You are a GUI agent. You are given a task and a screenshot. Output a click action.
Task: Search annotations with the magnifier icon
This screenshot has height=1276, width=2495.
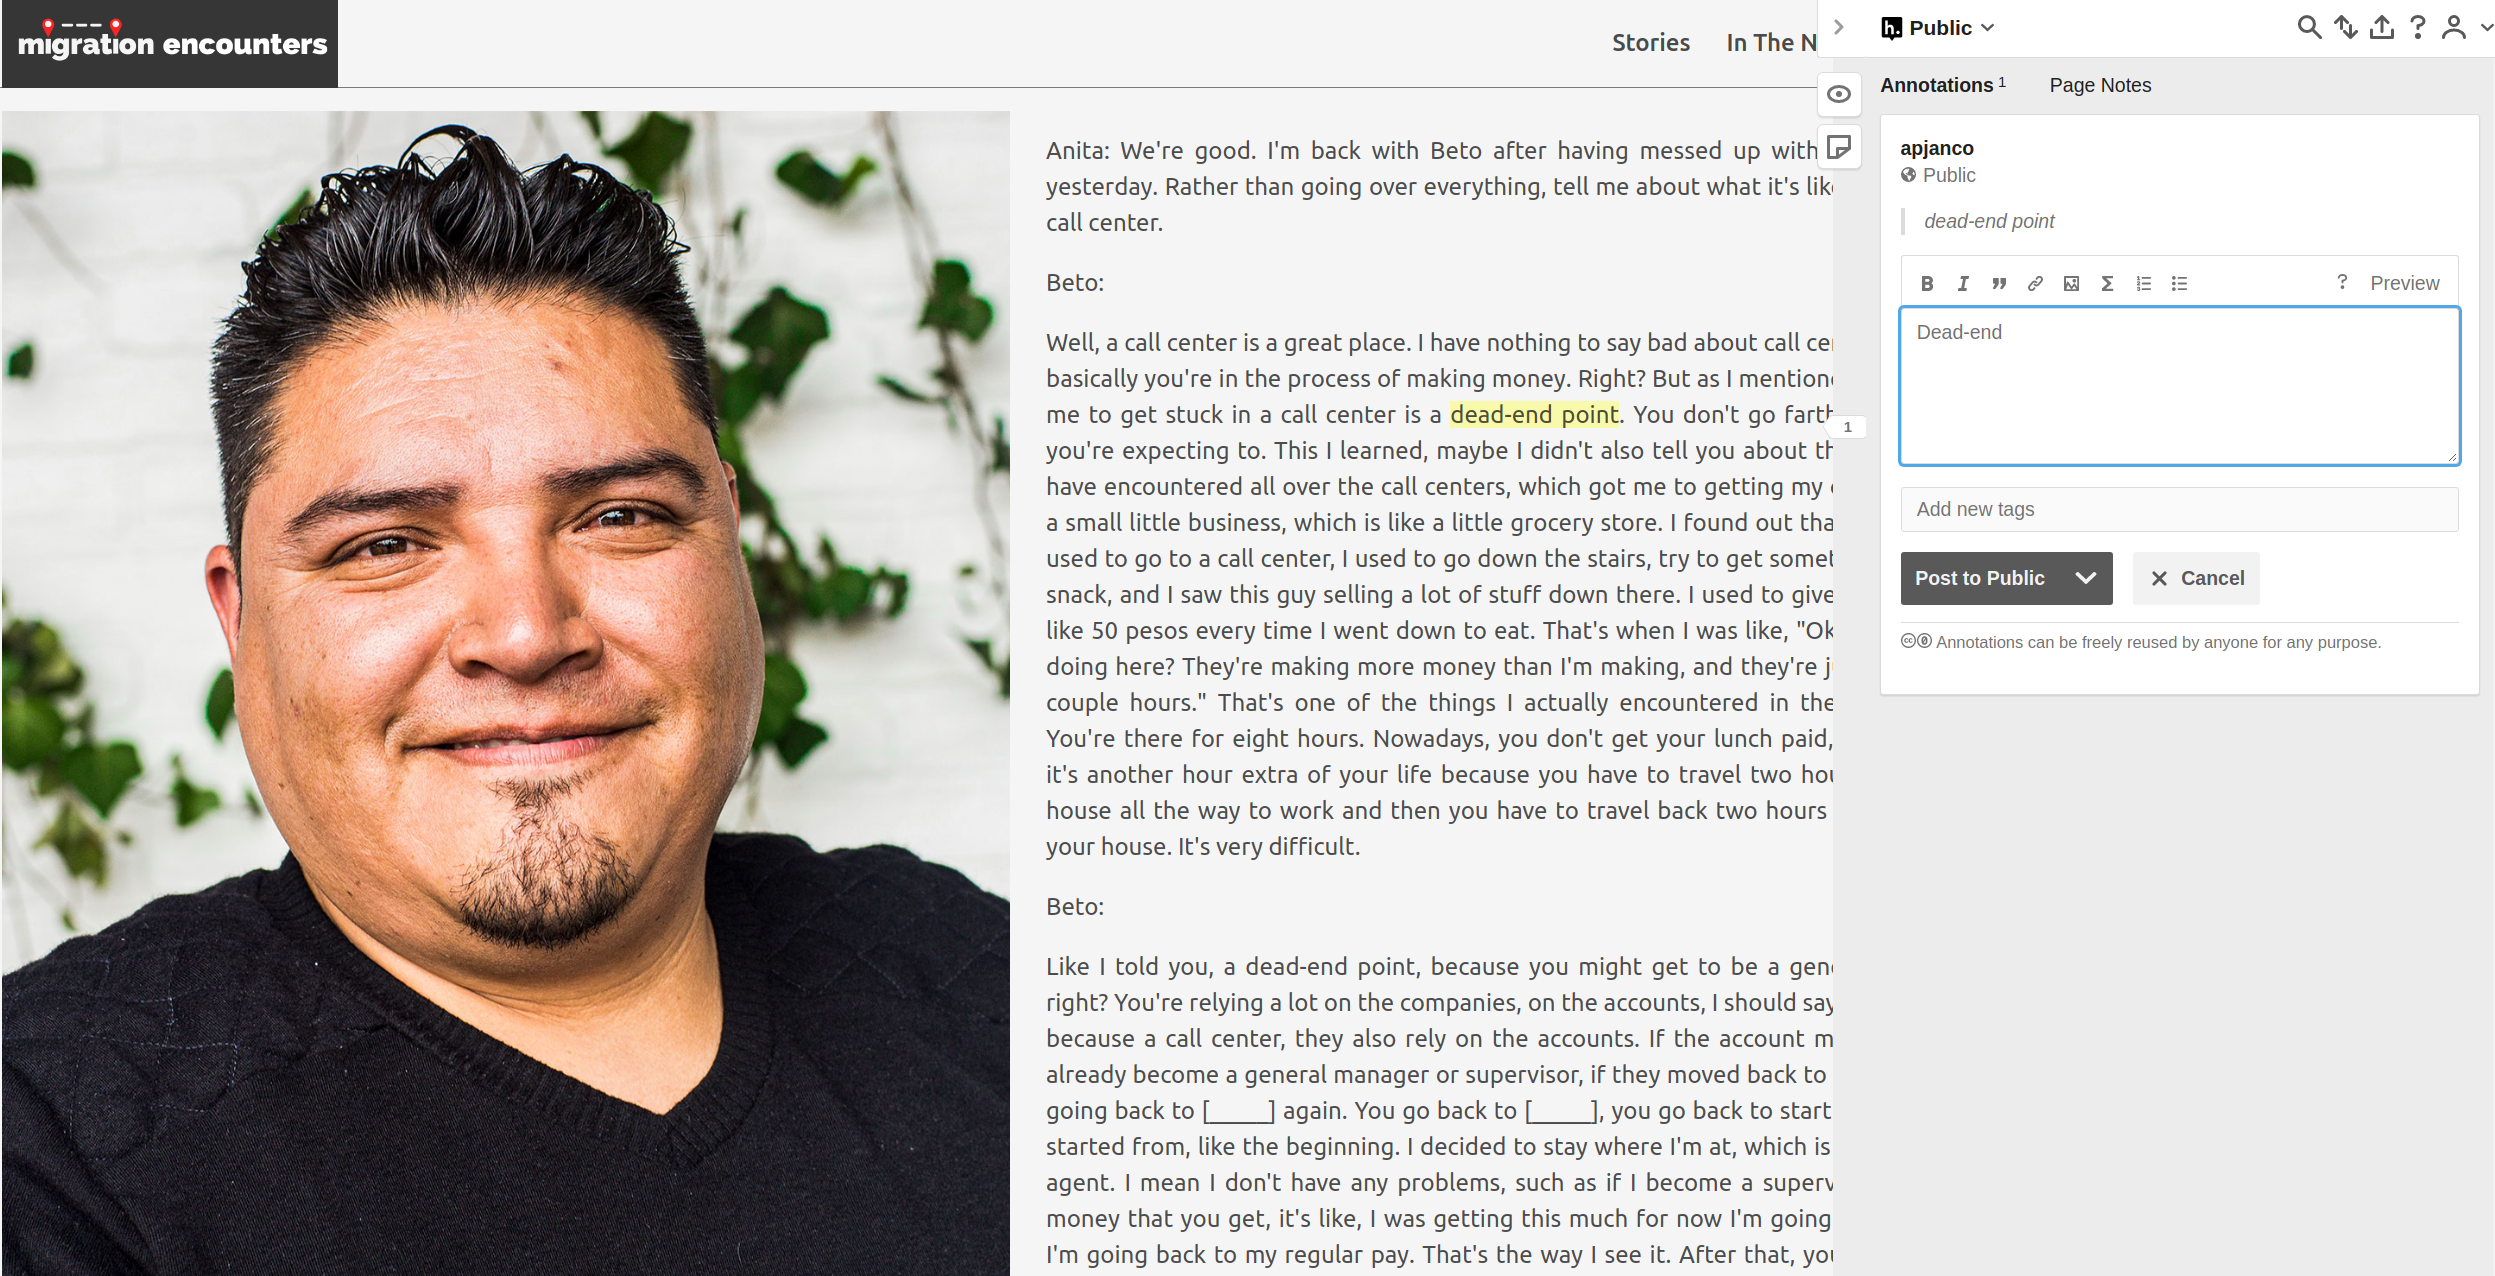pyautogui.click(x=2309, y=27)
